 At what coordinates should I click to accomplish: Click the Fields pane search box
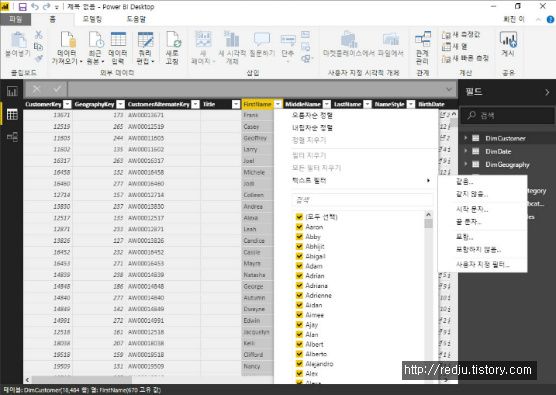point(507,115)
